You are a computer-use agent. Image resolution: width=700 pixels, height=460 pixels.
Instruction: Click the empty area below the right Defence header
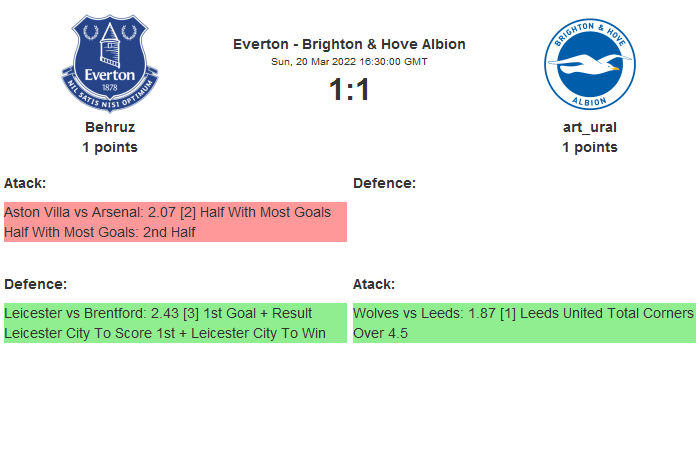click(x=522, y=222)
